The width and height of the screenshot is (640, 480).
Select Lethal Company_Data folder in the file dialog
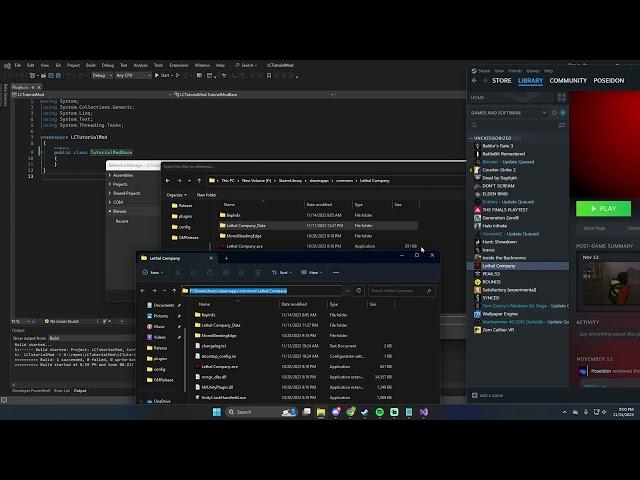[x=318, y=225]
